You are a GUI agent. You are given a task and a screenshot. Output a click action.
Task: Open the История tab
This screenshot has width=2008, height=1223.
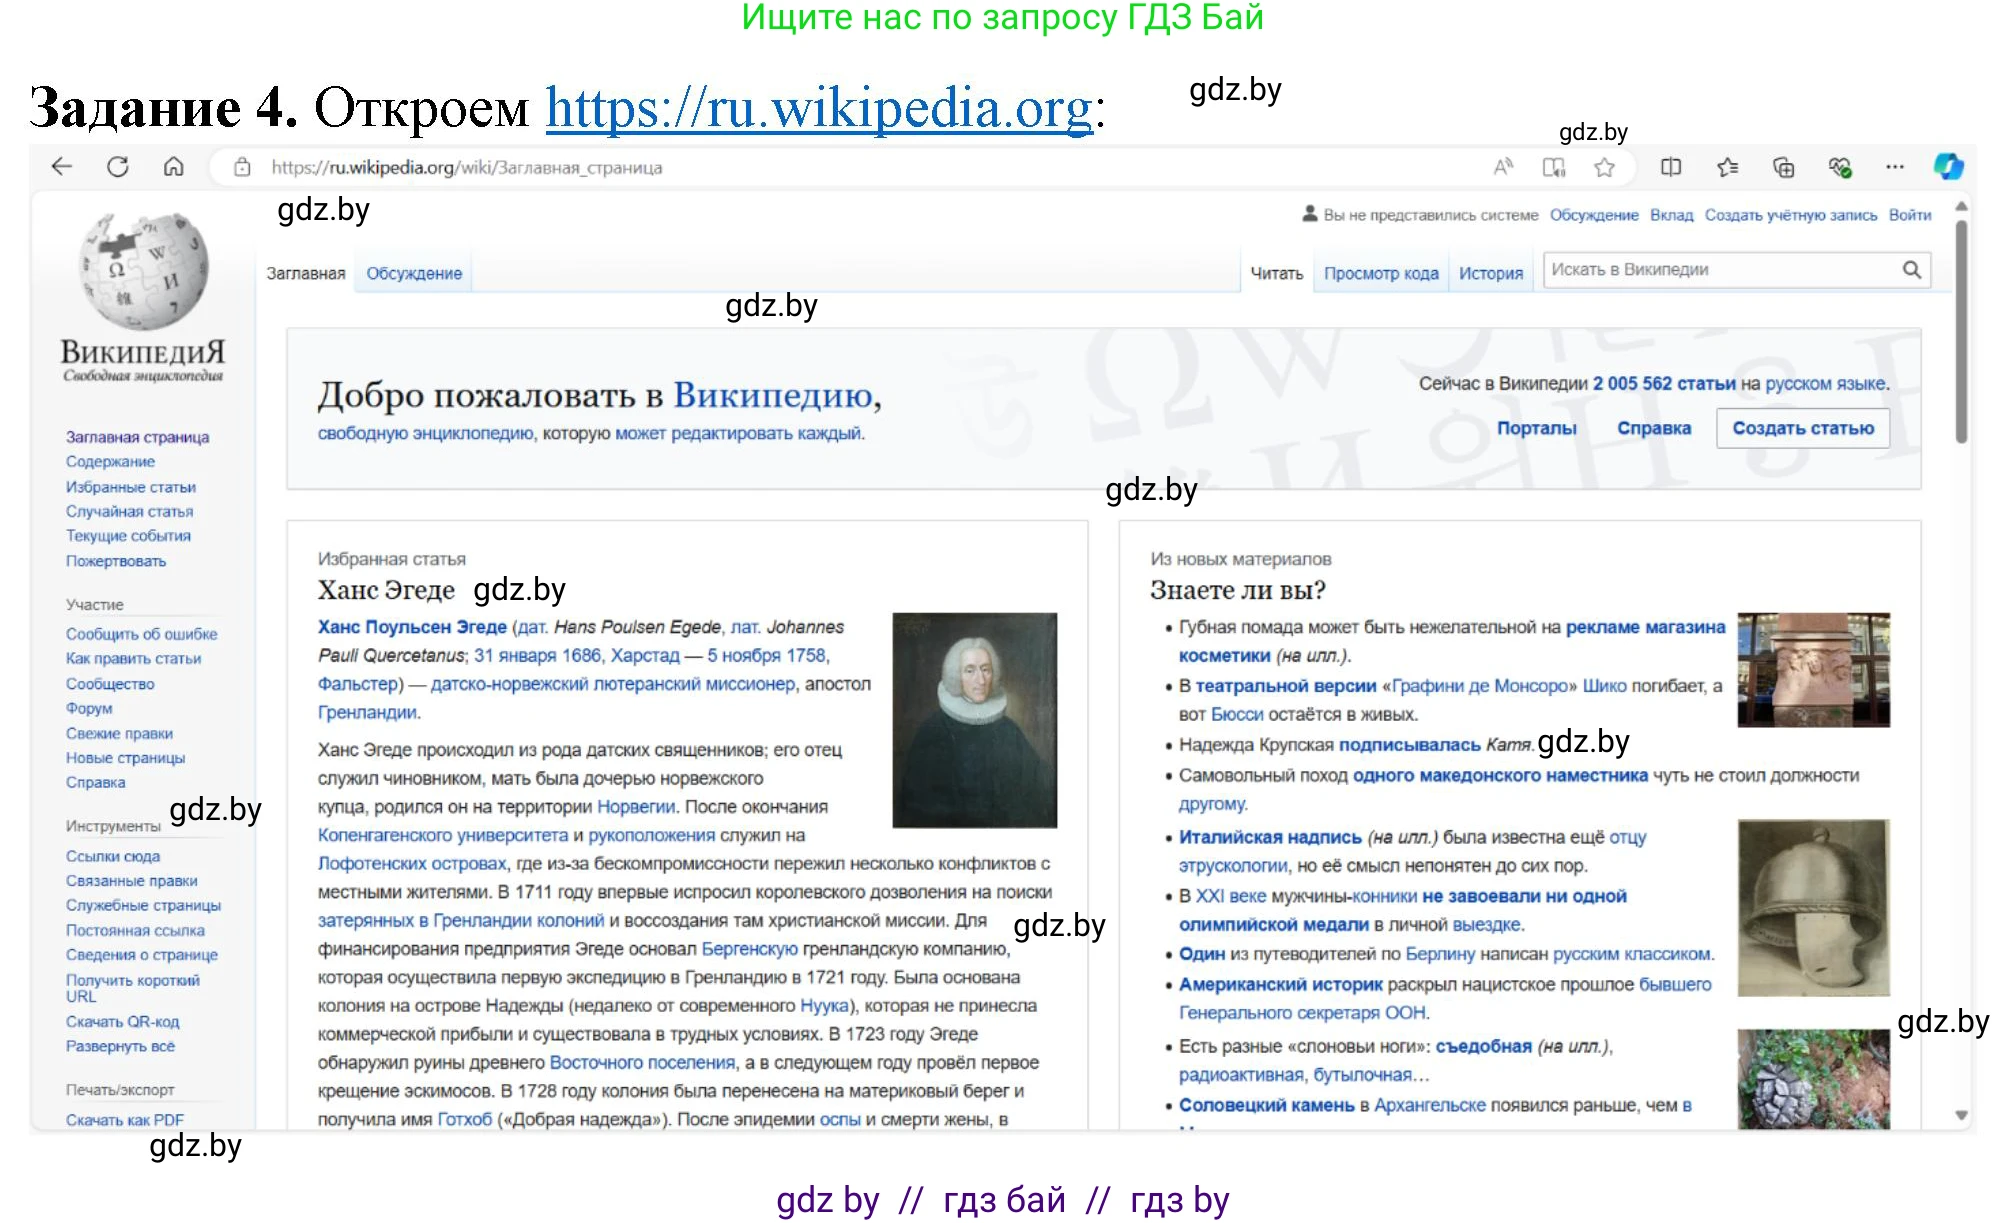tap(1490, 273)
